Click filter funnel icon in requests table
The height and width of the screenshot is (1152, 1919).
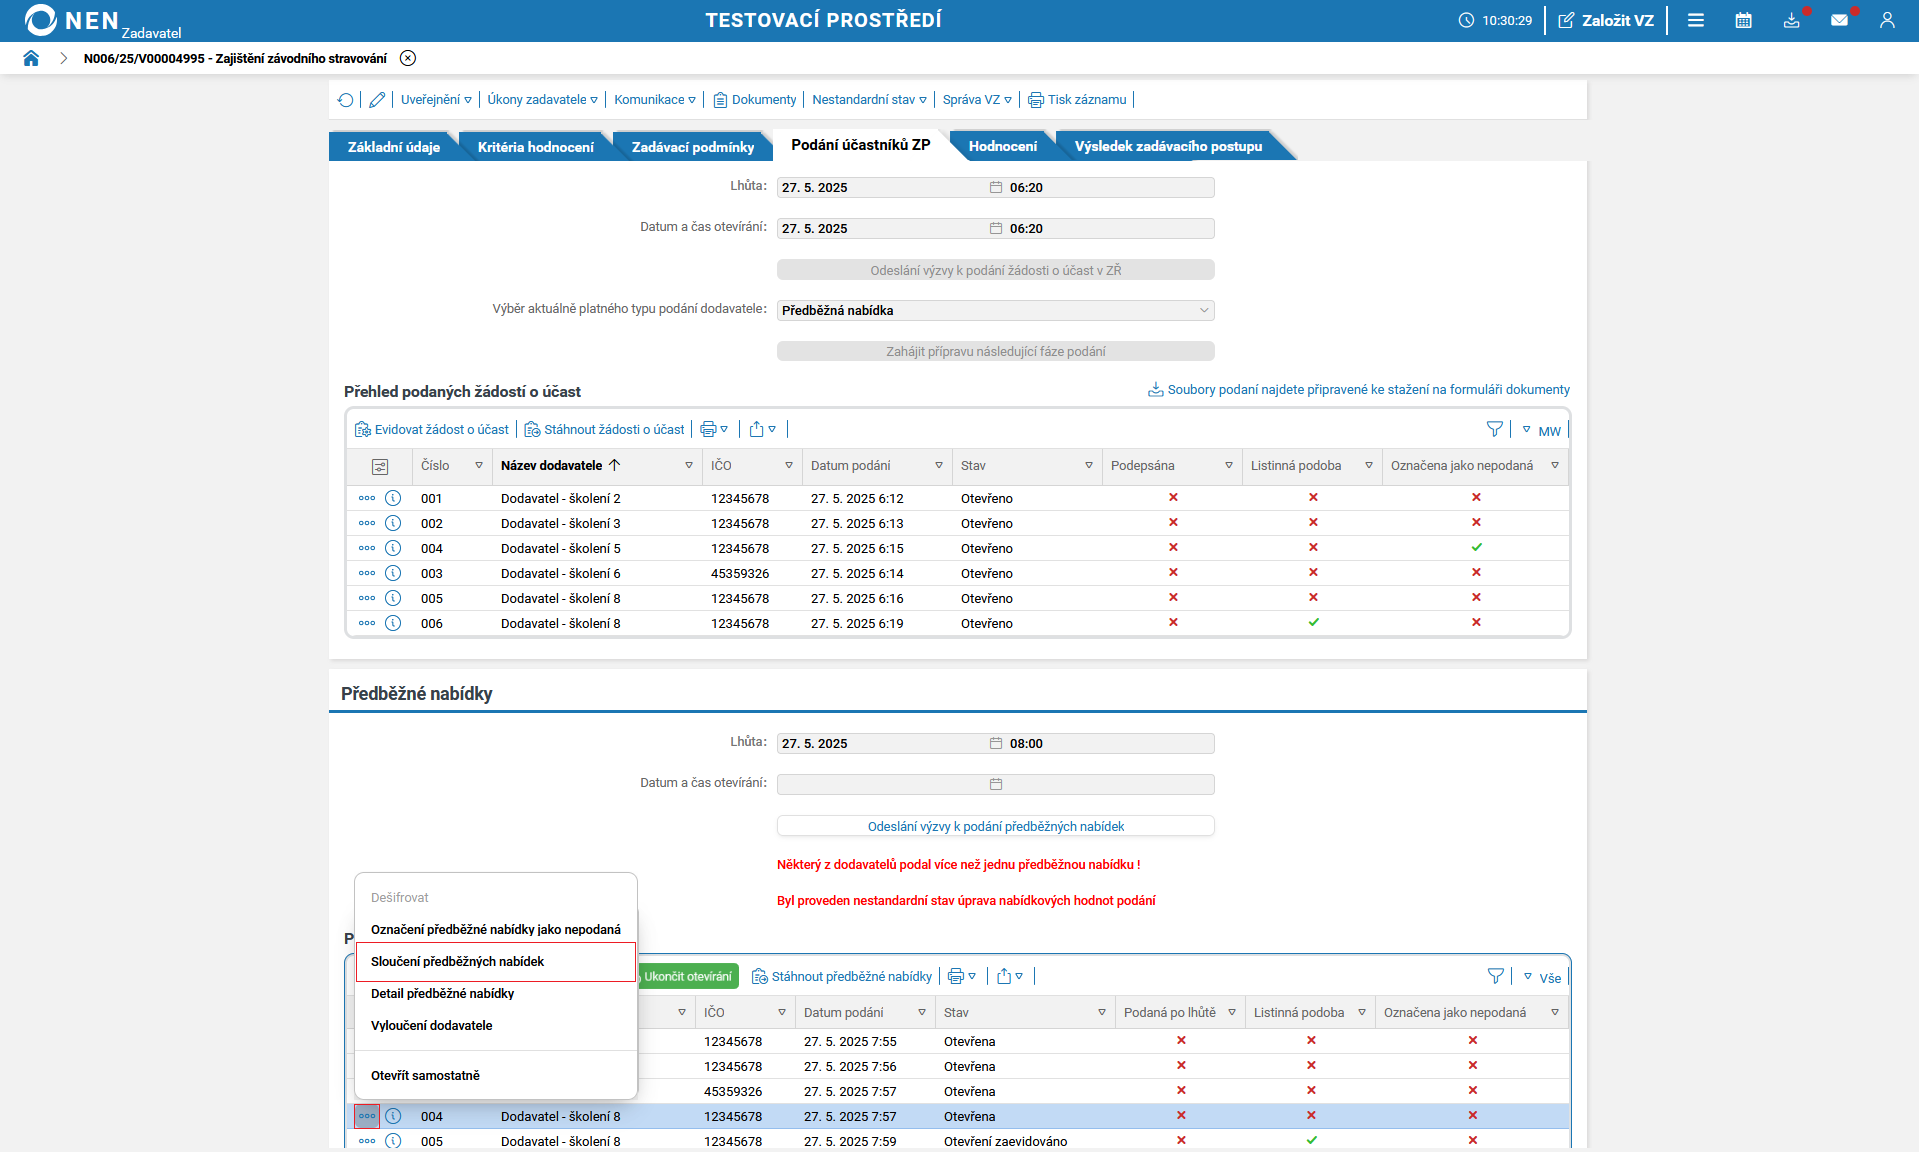pyautogui.click(x=1494, y=429)
